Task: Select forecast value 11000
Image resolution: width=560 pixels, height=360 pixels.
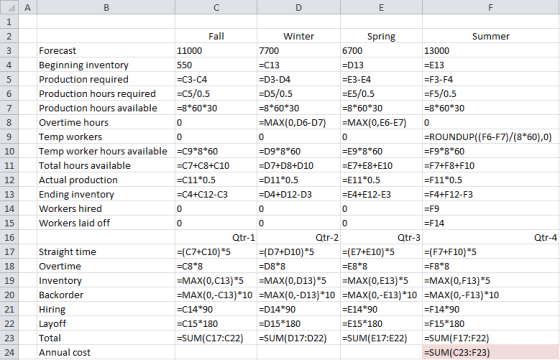Action: tap(216, 50)
